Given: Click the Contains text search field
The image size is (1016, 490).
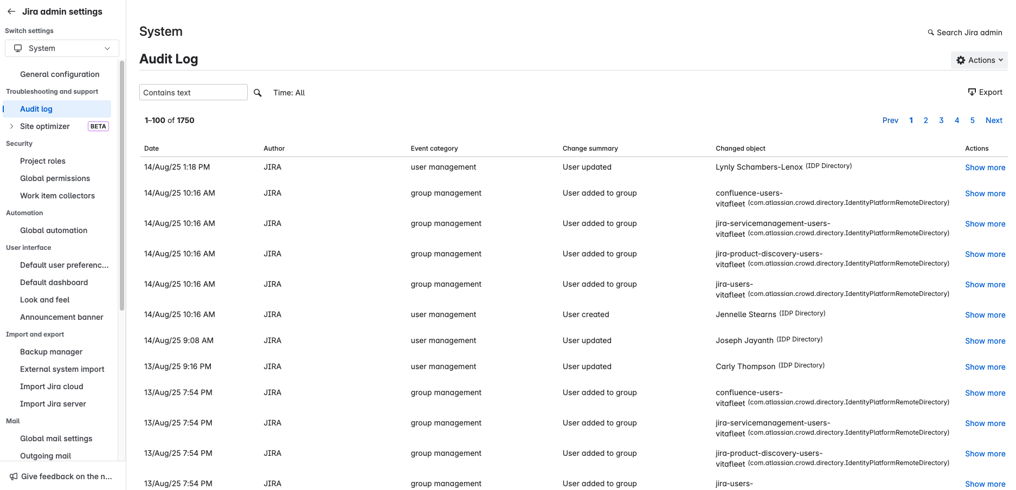Looking at the screenshot, I should click(192, 93).
